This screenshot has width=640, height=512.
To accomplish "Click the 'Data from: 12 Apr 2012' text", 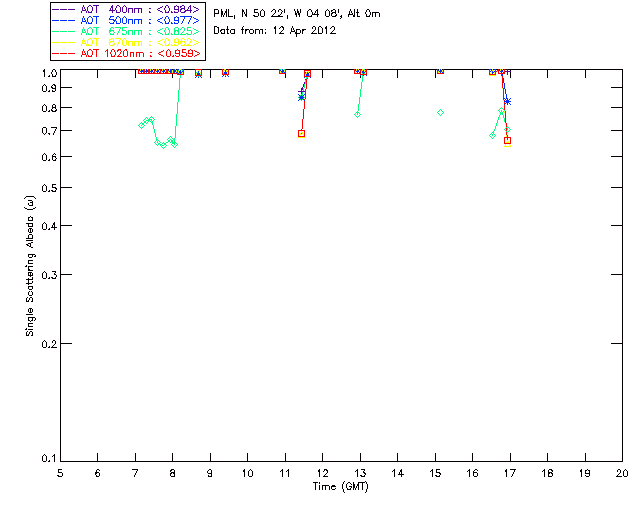I will pos(275,31).
